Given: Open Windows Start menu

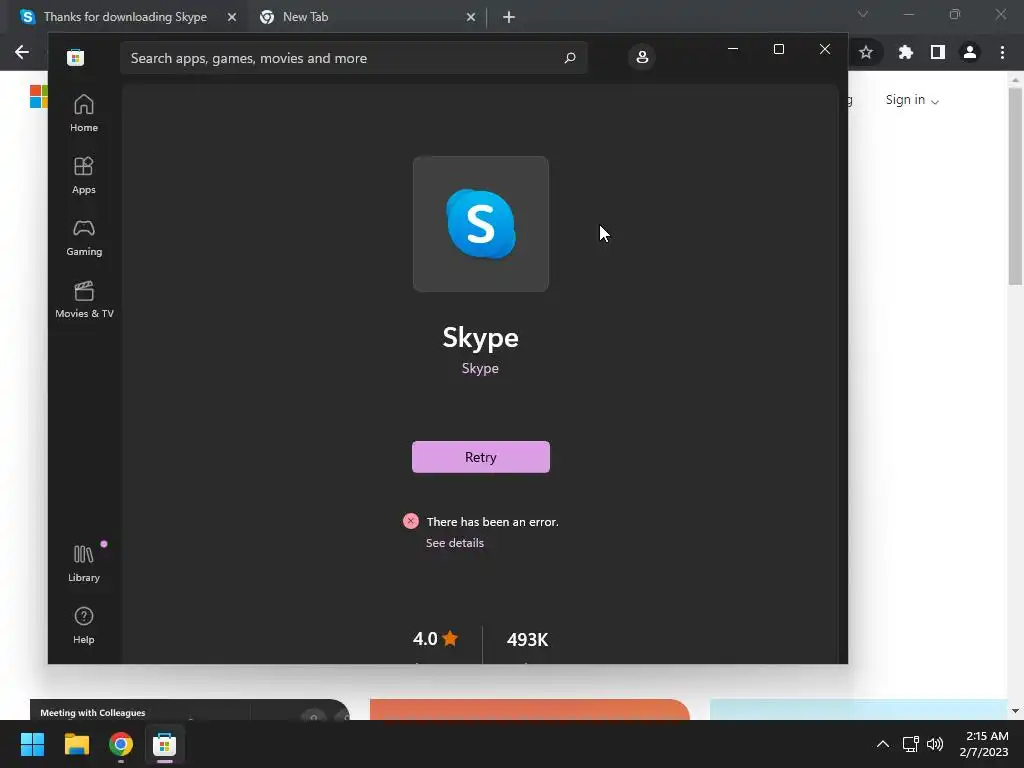Looking at the screenshot, I should 32,744.
